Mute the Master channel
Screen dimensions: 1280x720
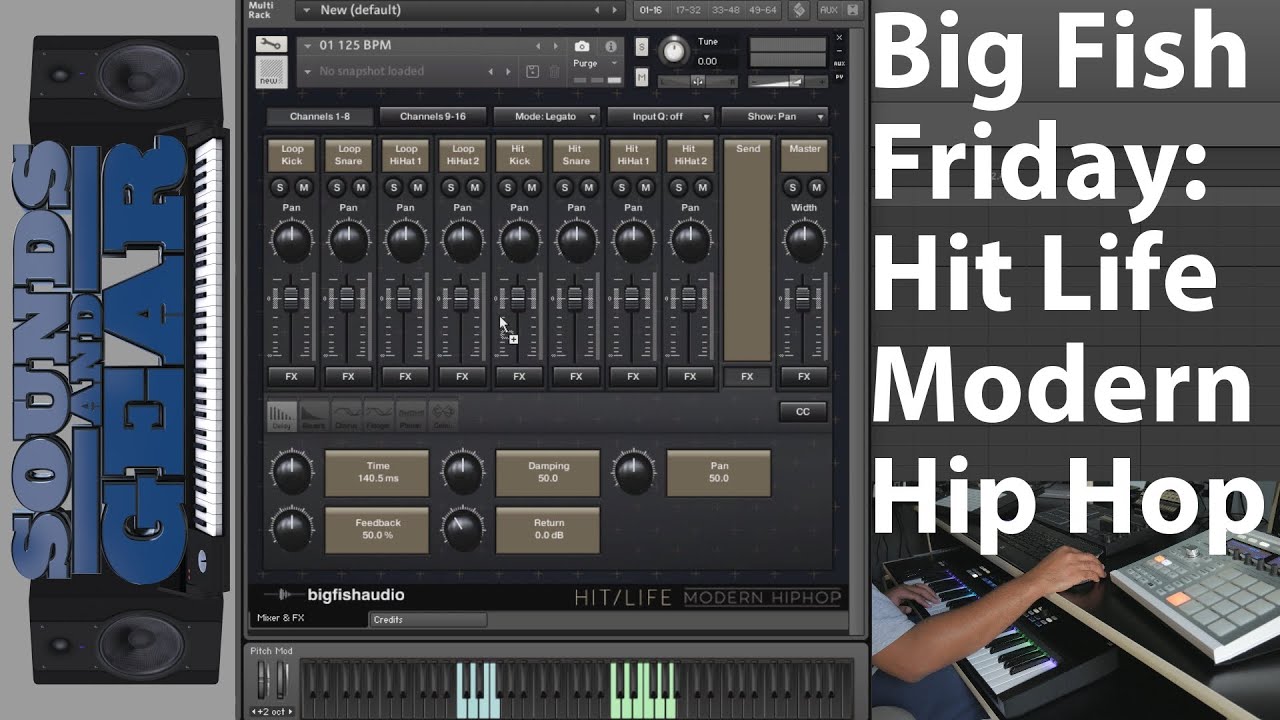coord(816,187)
